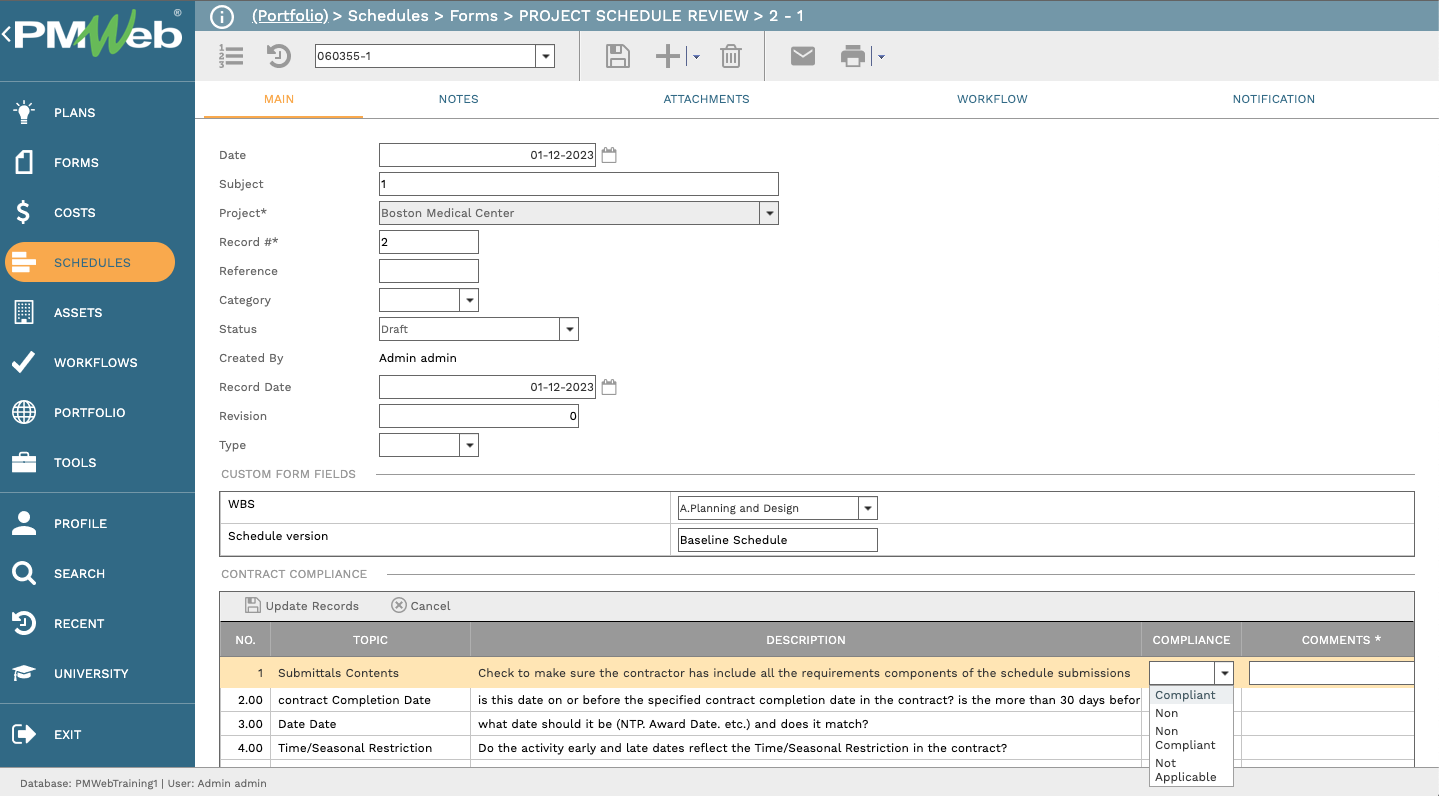Save the record with the floppy disk icon
The image size is (1439, 796).
618,56
